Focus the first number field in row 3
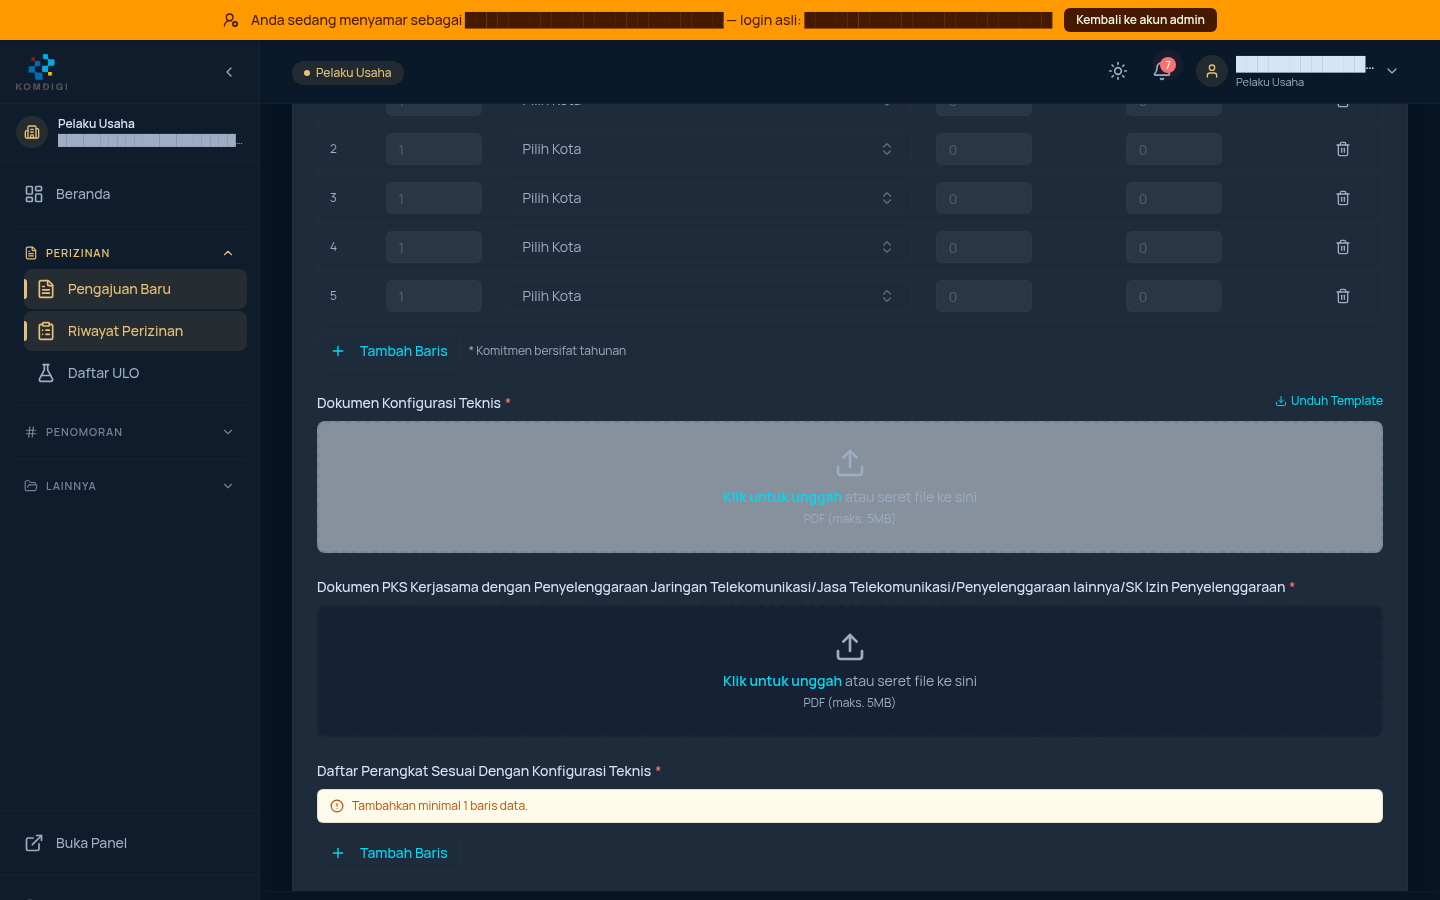Screen dimensions: 1440x900 (434, 198)
